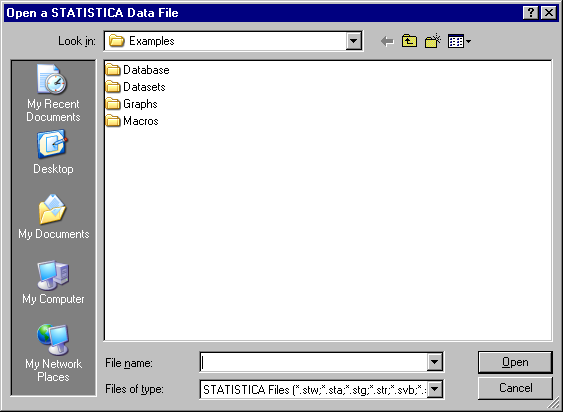
Task: Click the Datasets folder name
Action: 144,87
